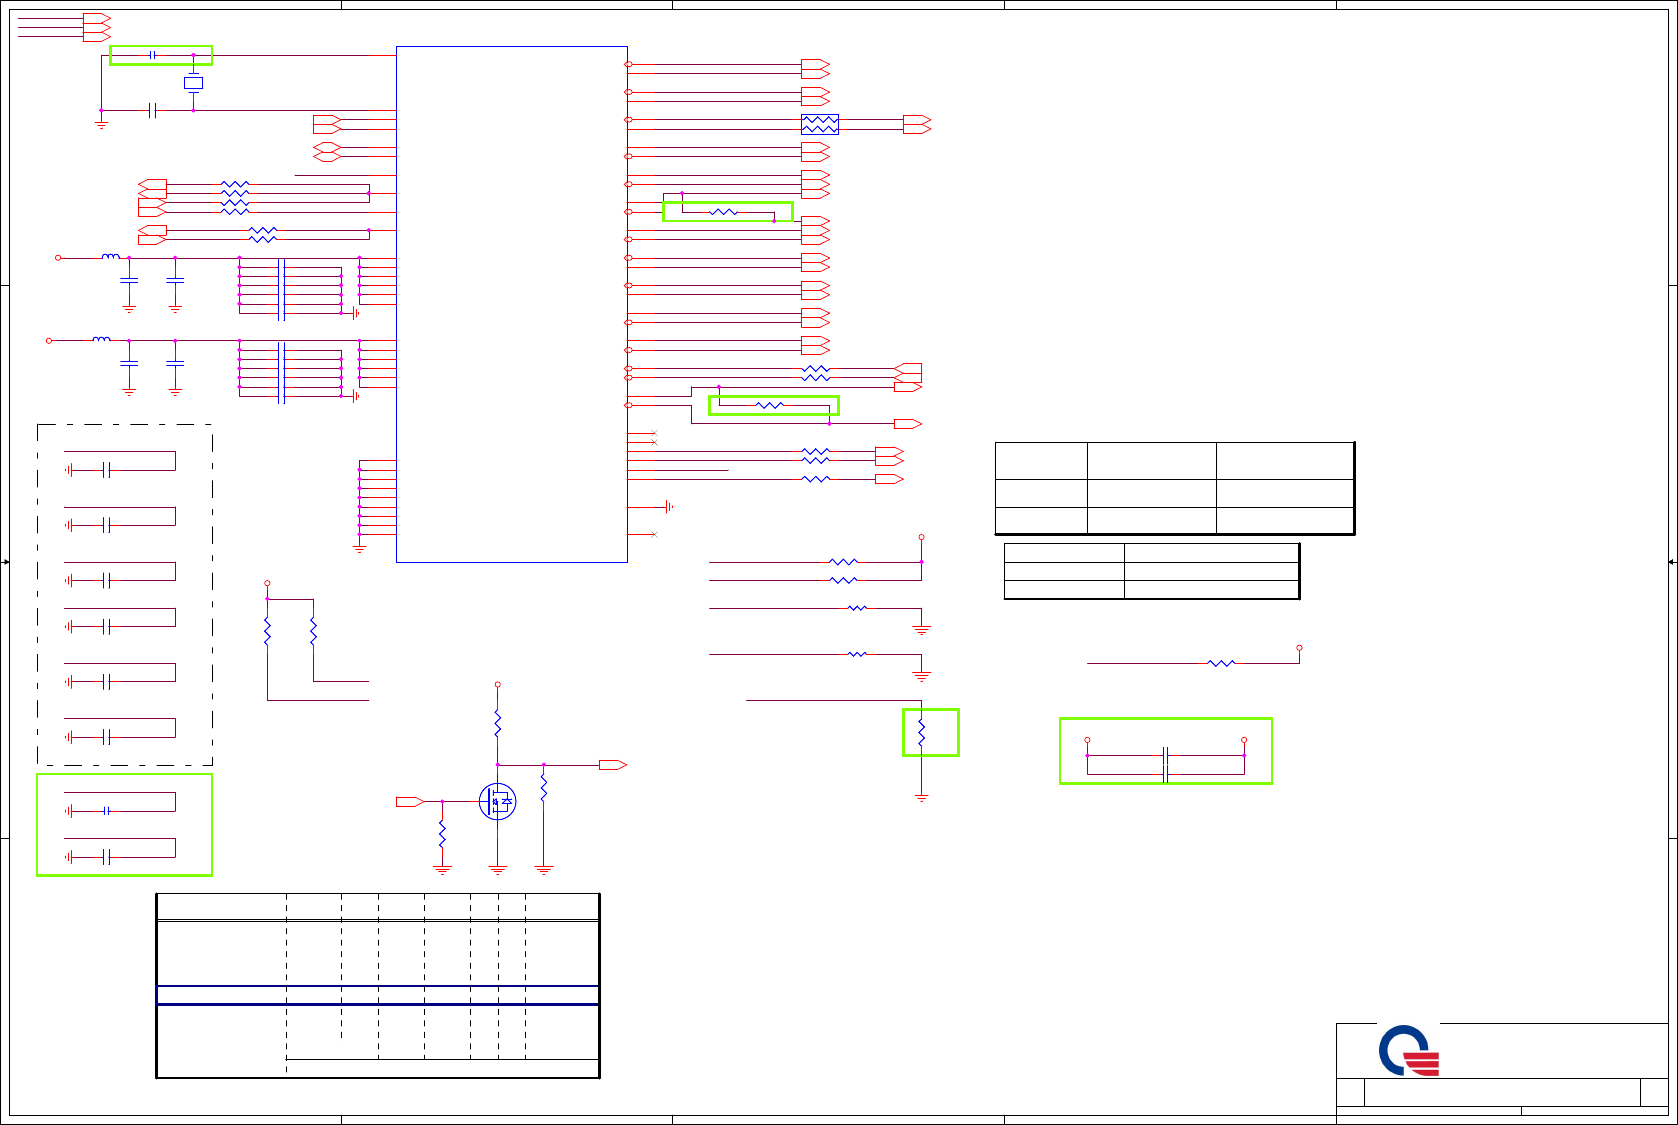Select the upper power rail inductor
The height and width of the screenshot is (1125, 1678).
pos(110,257)
